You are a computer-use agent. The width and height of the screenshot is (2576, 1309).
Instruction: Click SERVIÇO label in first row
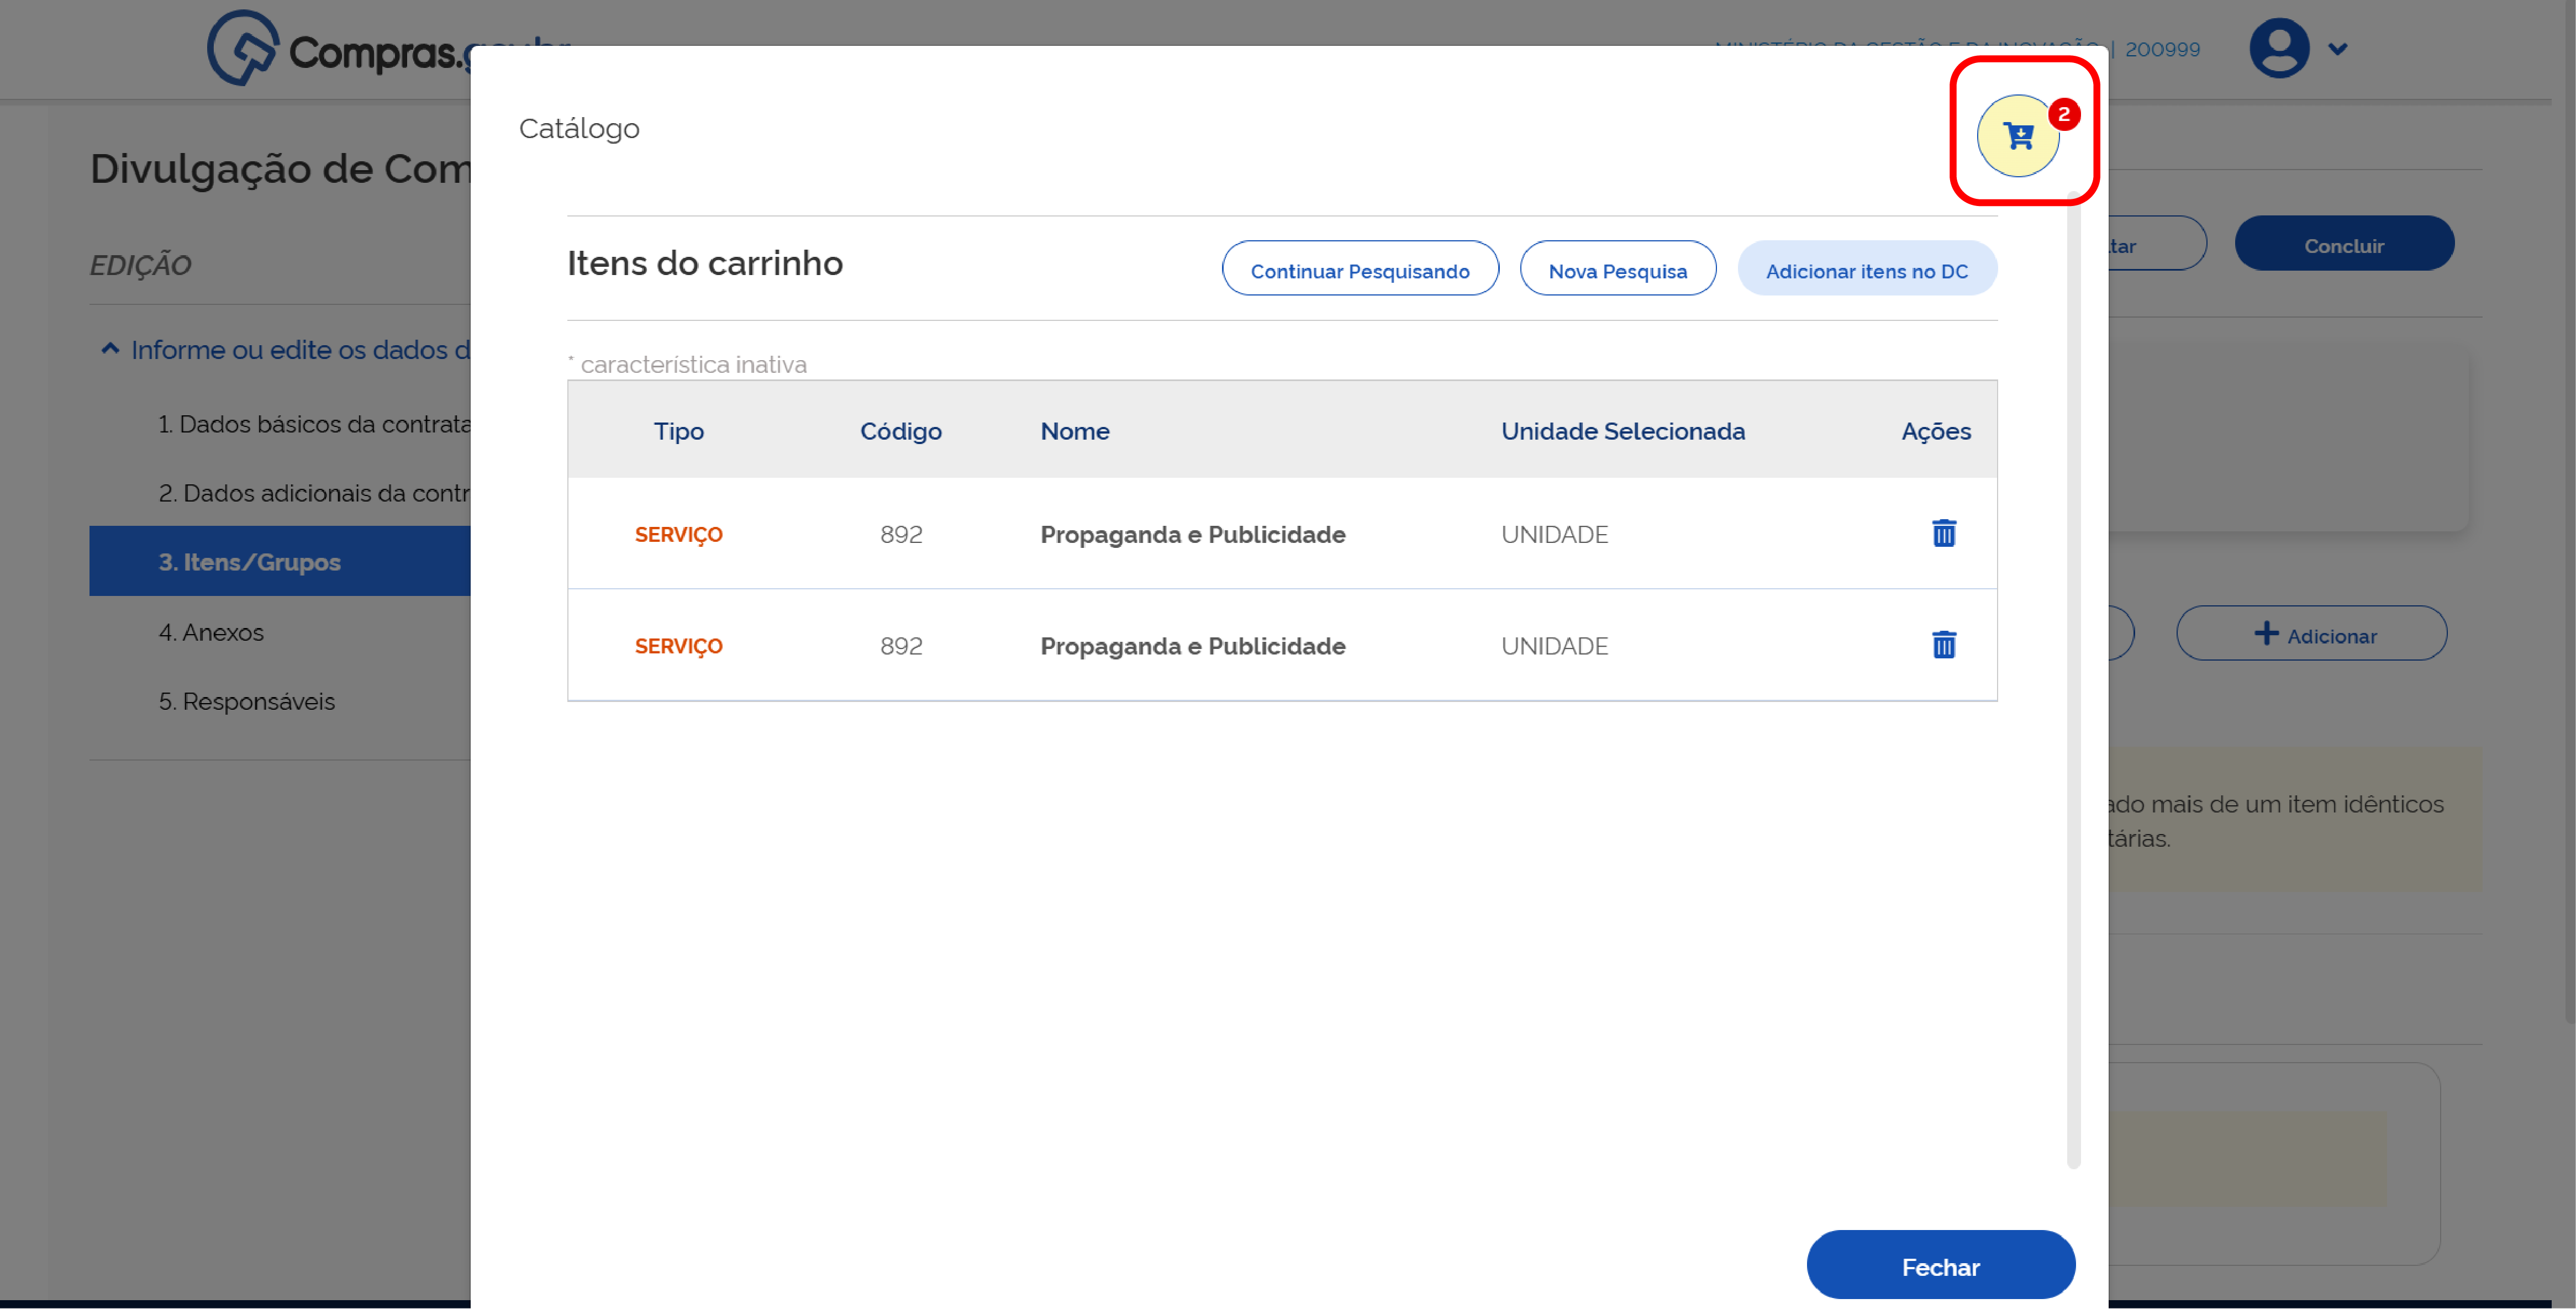tap(678, 534)
